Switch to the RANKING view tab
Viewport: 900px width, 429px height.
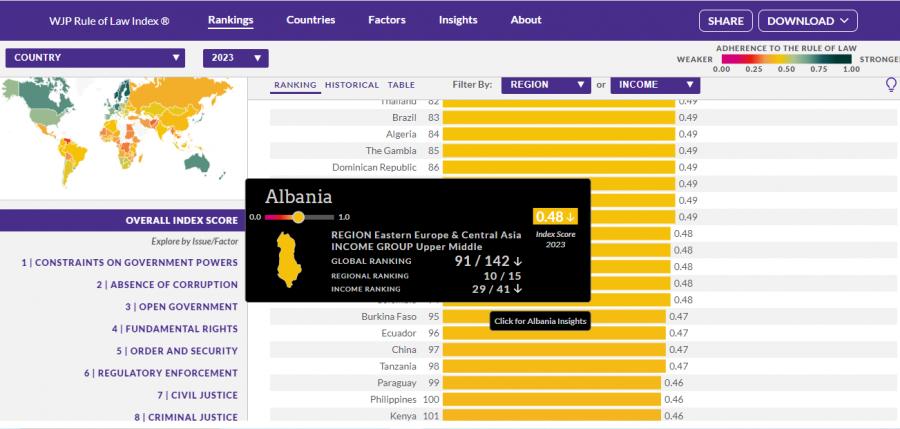pos(295,85)
